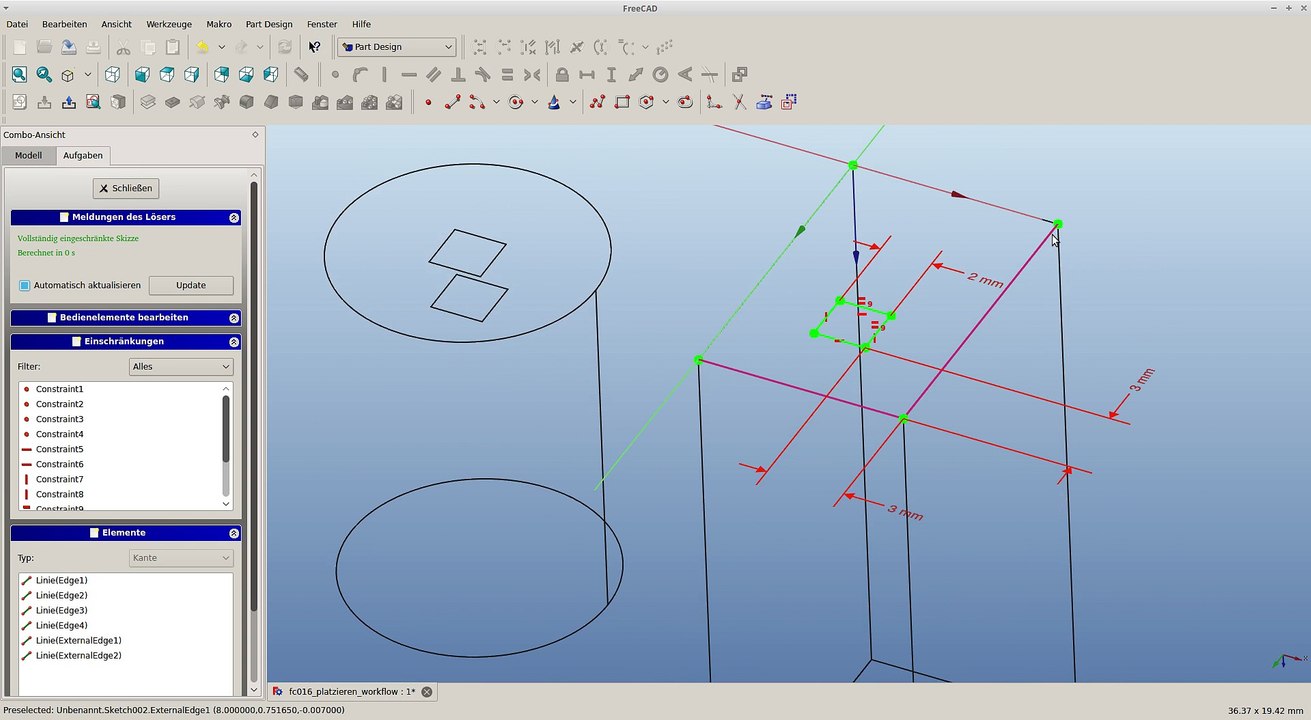
Task: Click the constraints list scrollbar
Action: point(226,446)
